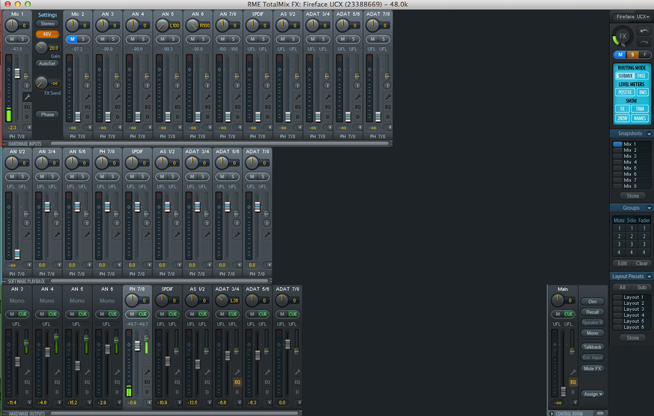This screenshot has height=416, width=654.
Task: Open wrench settings on Main control room channel
Action: coord(573,371)
